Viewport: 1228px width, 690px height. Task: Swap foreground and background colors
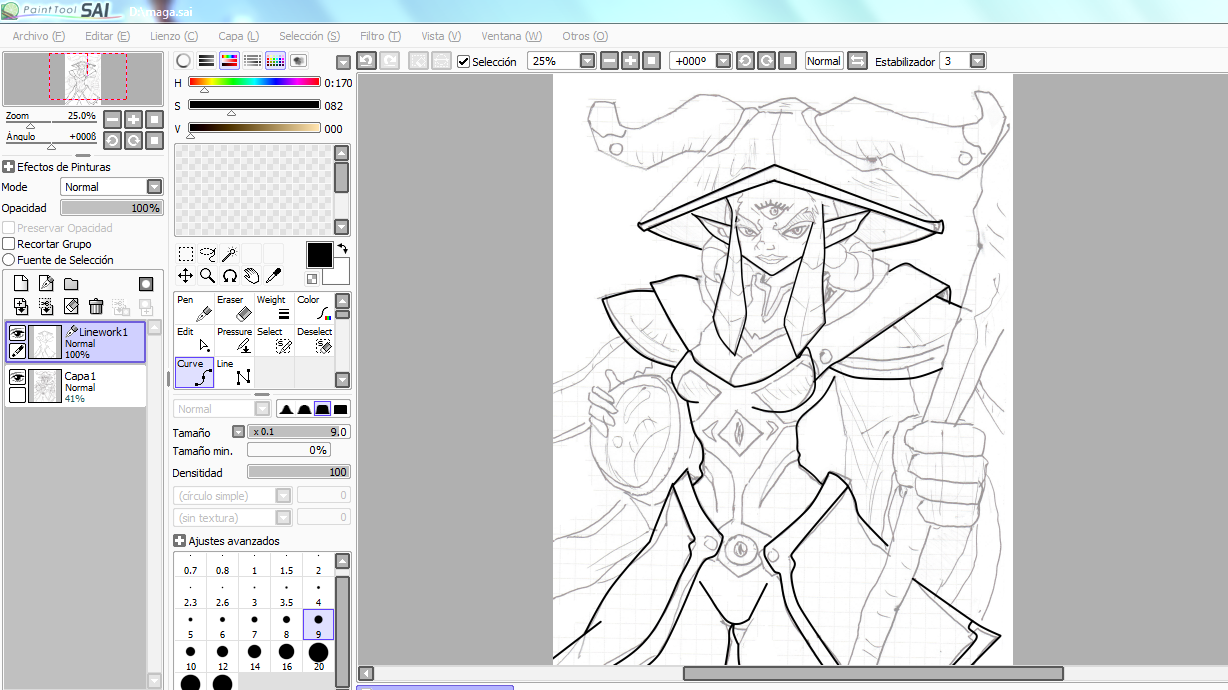tap(342, 248)
